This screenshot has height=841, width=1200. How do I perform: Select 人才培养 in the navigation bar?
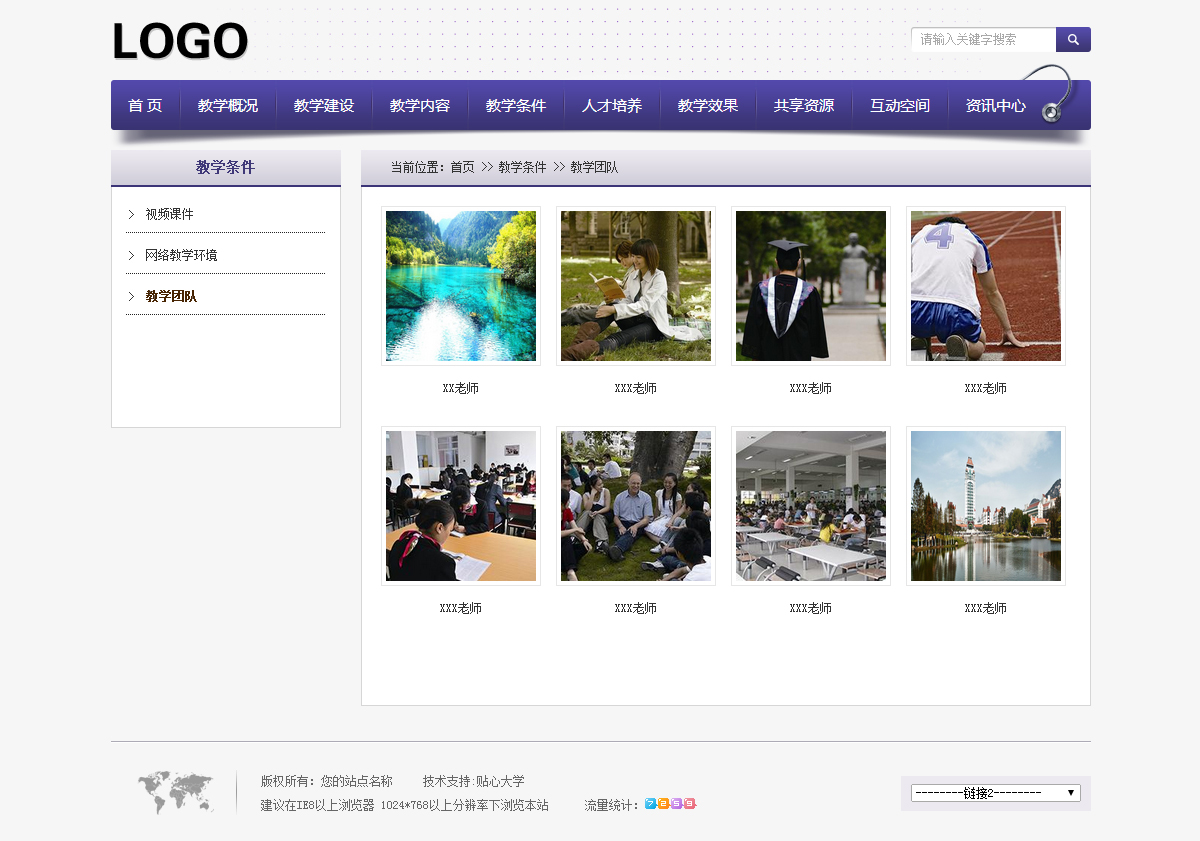point(612,106)
